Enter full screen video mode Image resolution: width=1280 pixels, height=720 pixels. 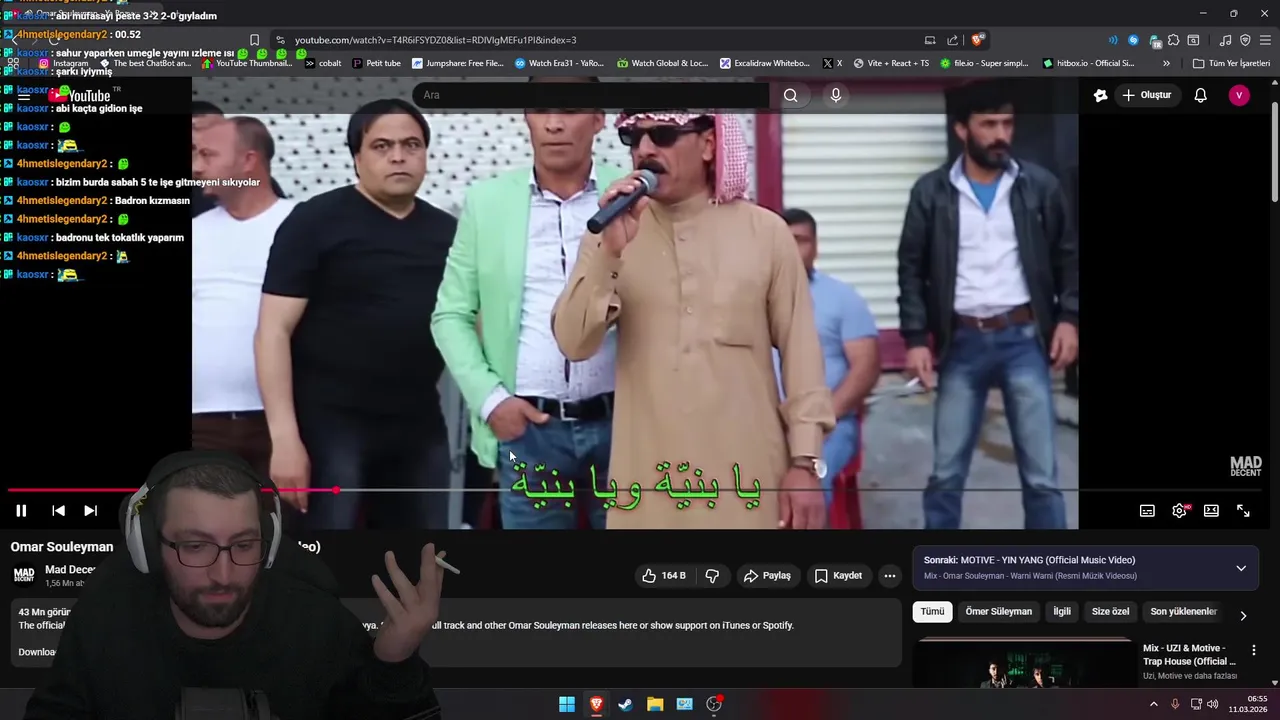tap(1243, 510)
